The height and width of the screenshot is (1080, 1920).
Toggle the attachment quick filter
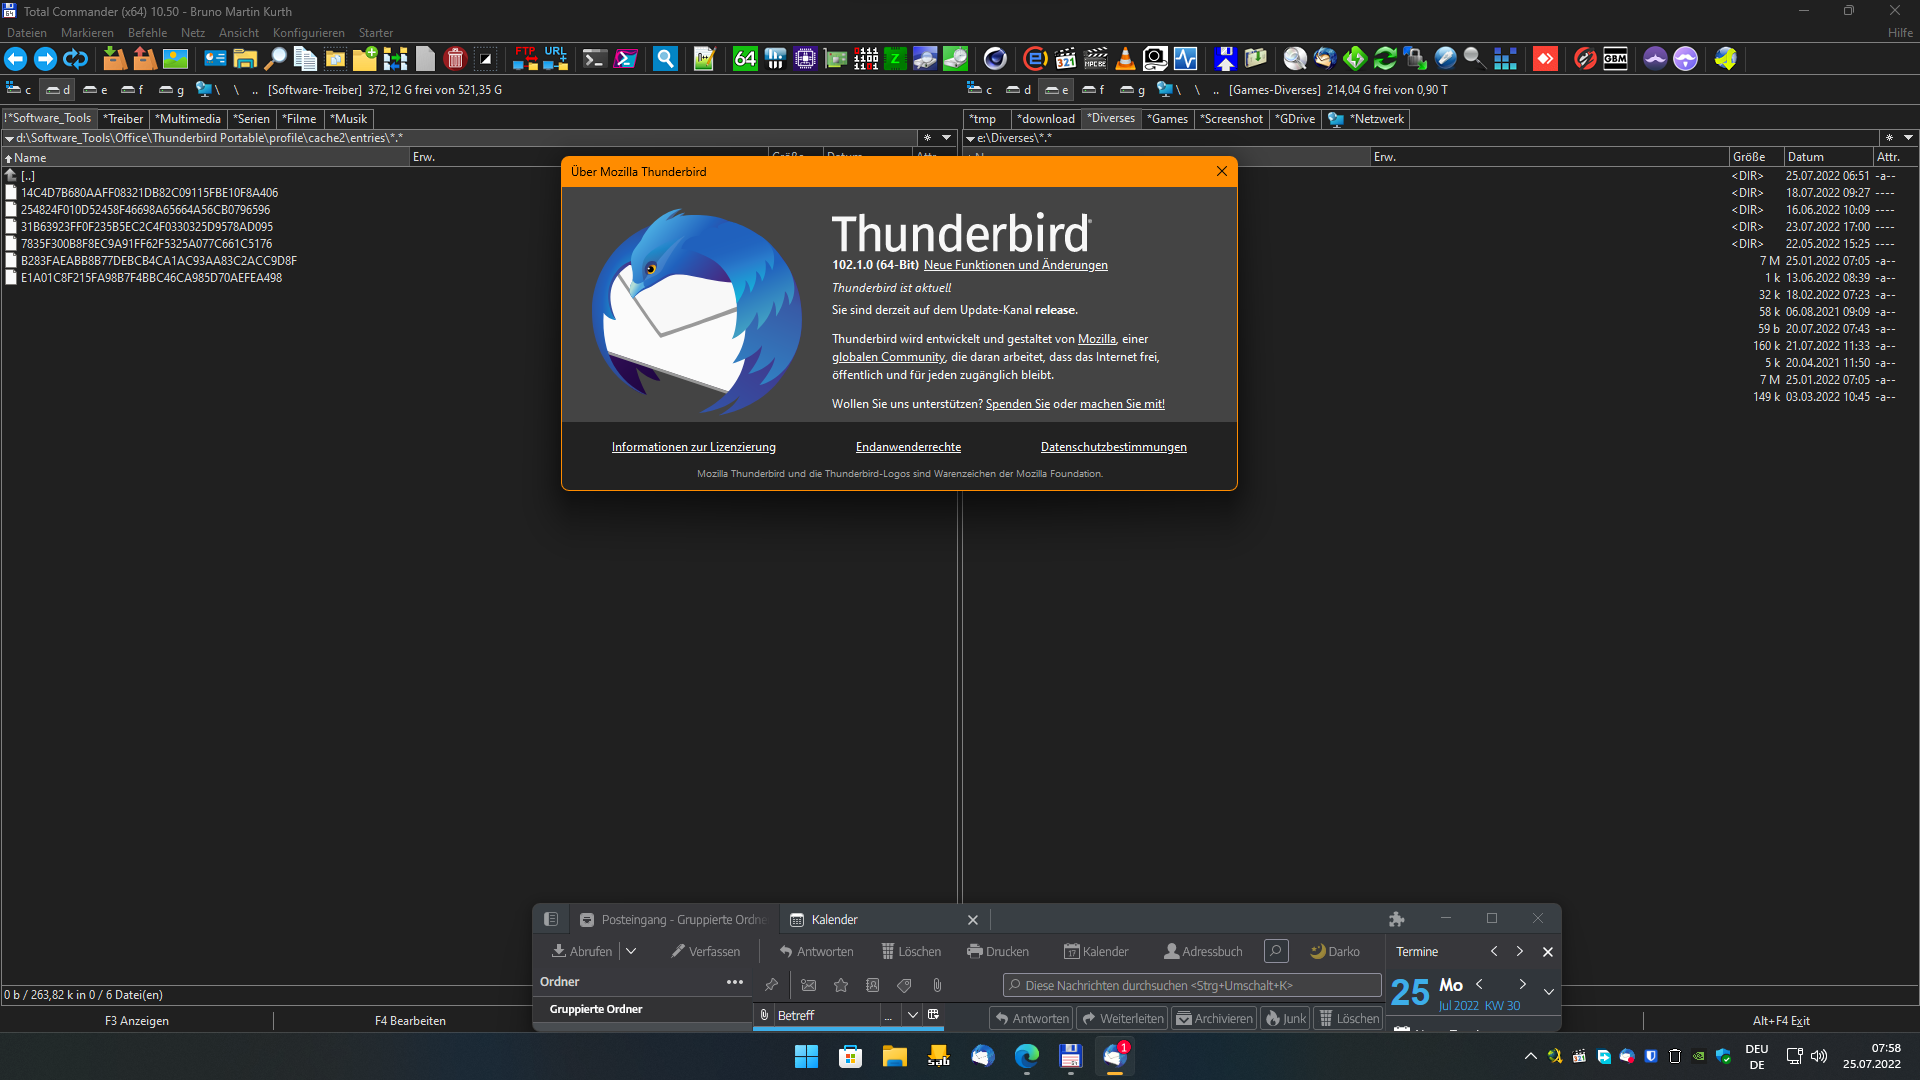click(937, 985)
